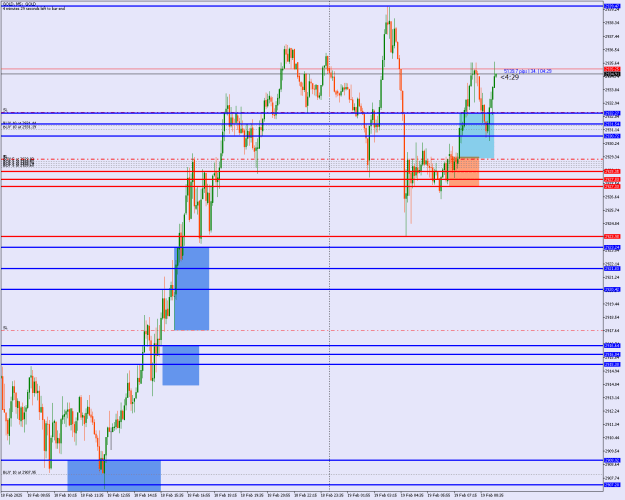Select the topmost blue horizontal line
625x500 pixels.
point(302,6)
